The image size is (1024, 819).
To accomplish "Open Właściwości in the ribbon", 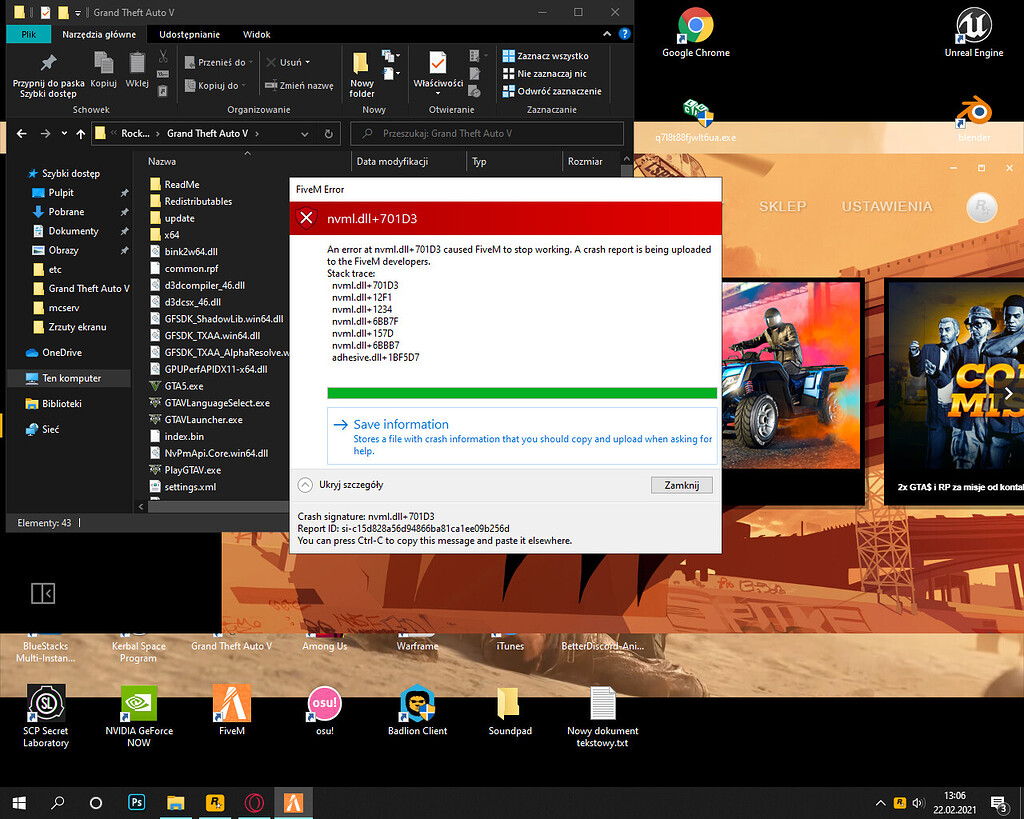I will pos(438,72).
